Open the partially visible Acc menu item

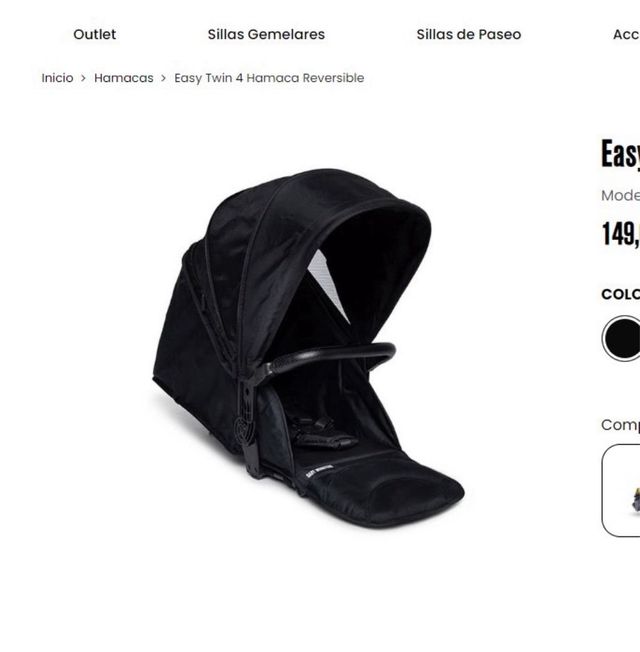point(626,34)
